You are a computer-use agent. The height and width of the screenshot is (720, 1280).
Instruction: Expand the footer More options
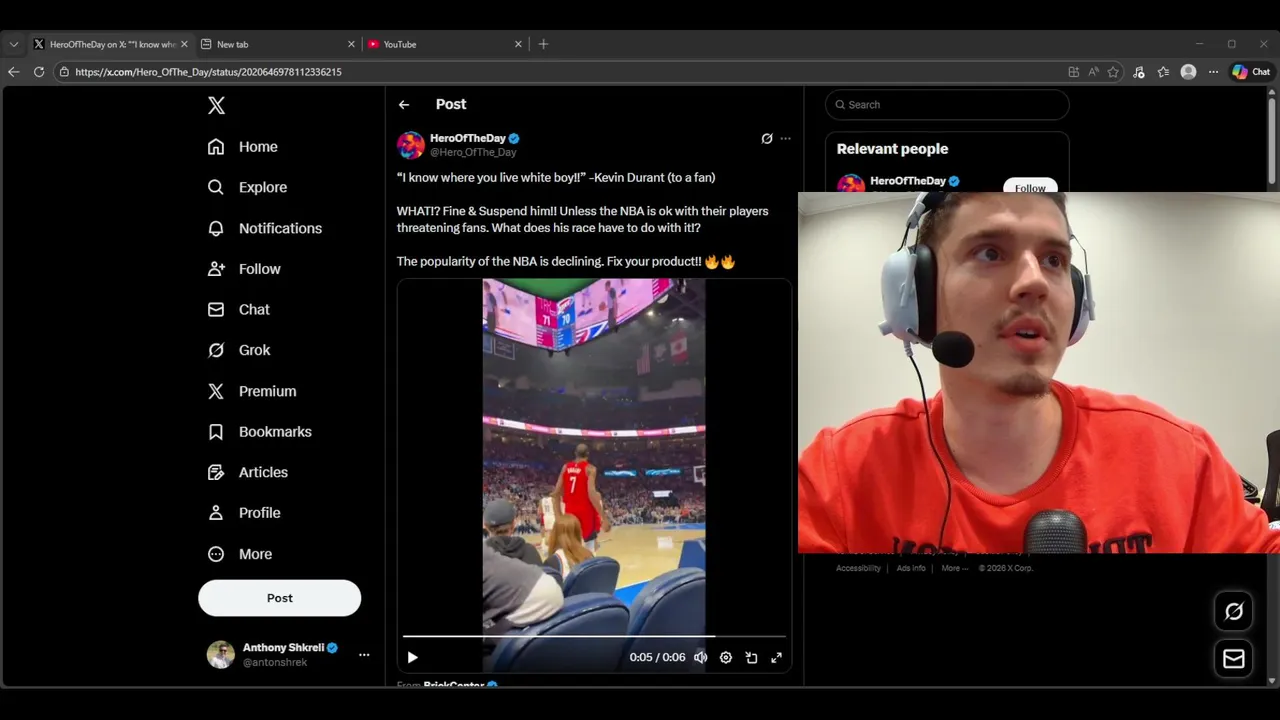tap(954, 568)
